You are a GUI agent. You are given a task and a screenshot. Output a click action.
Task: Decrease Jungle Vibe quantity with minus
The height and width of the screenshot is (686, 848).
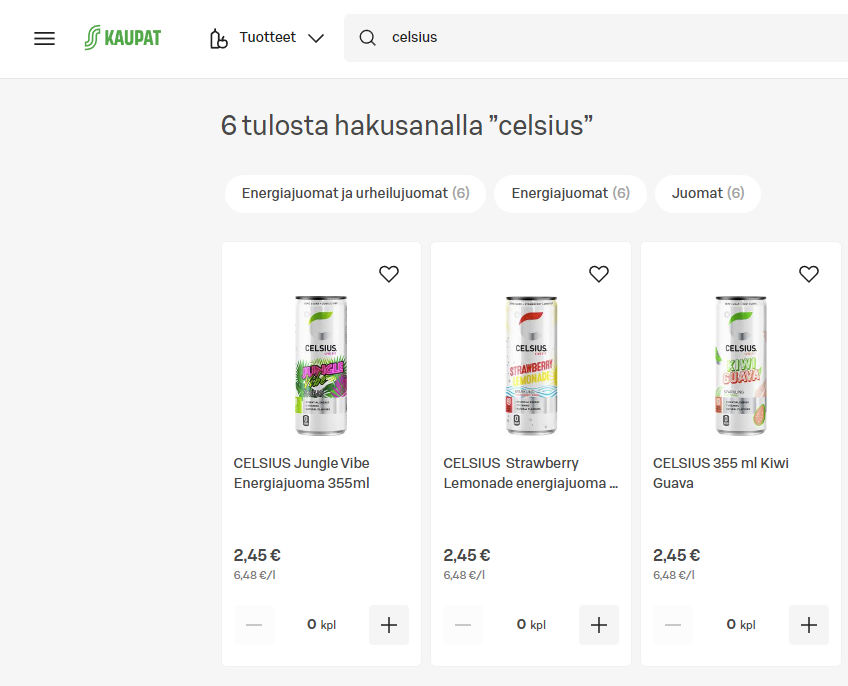(254, 625)
